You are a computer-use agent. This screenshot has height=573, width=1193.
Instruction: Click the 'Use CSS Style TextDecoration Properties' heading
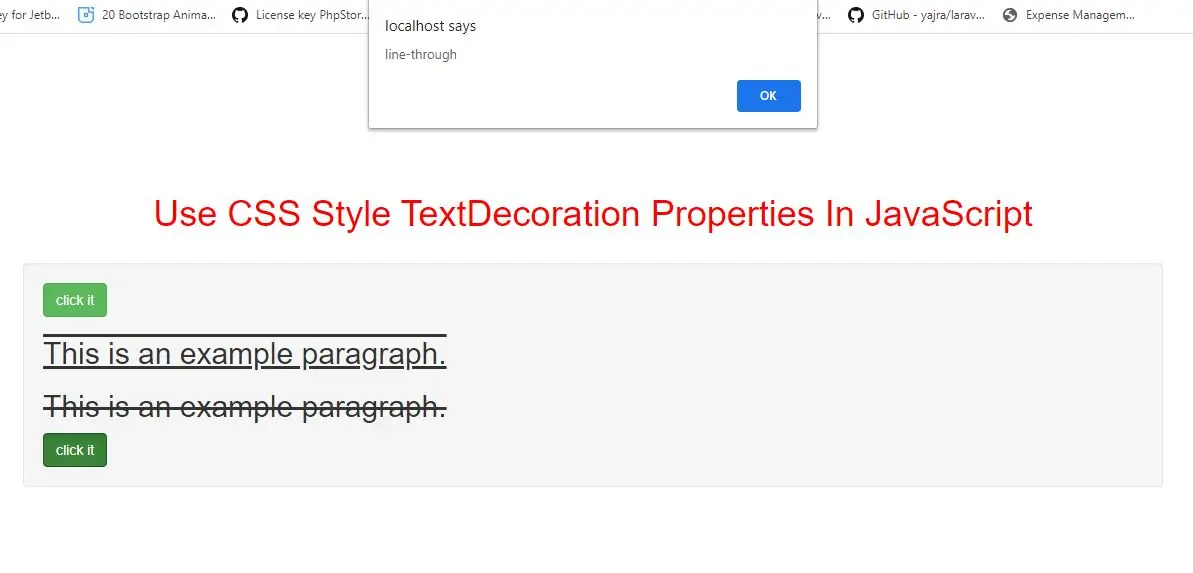coord(593,214)
